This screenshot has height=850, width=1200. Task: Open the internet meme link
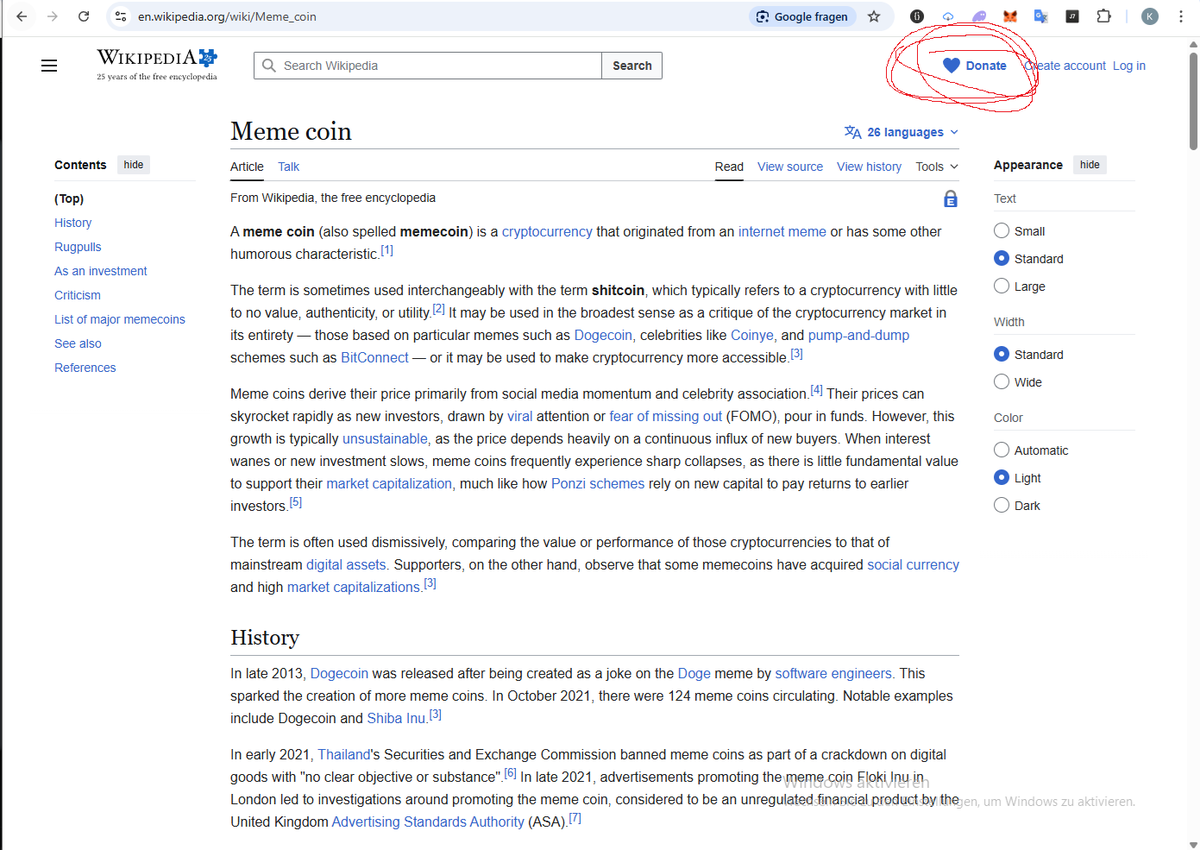[782, 232]
